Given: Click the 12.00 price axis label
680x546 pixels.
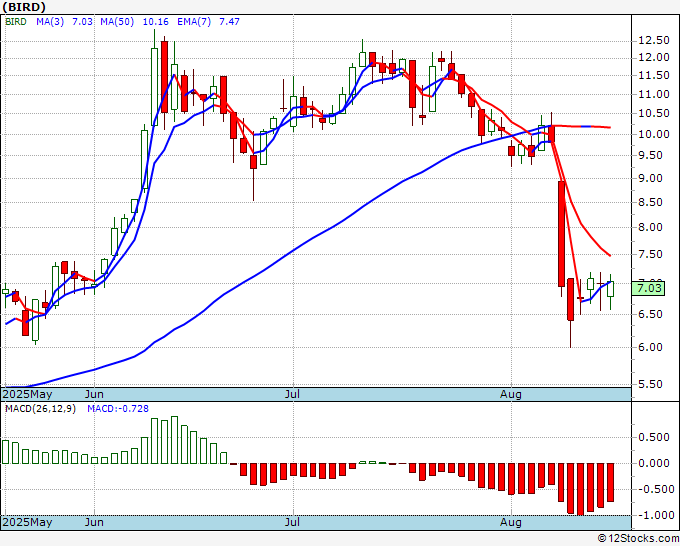Looking at the screenshot, I should (x=654, y=58).
